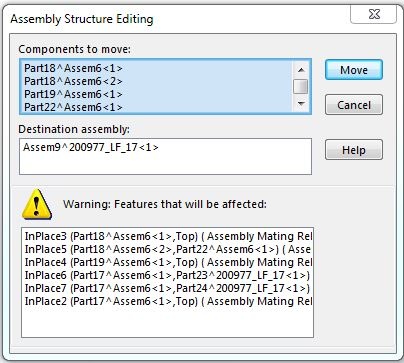Select Part18^Assem6<2> in components list
404x363 pixels.
pyautogui.click(x=156, y=81)
